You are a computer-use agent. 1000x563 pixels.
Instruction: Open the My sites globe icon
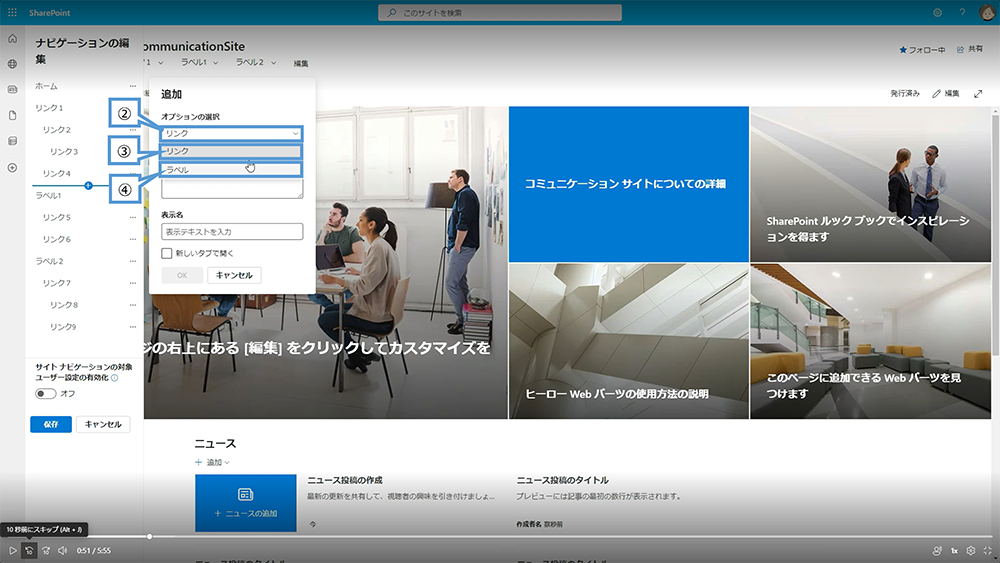(x=12, y=64)
